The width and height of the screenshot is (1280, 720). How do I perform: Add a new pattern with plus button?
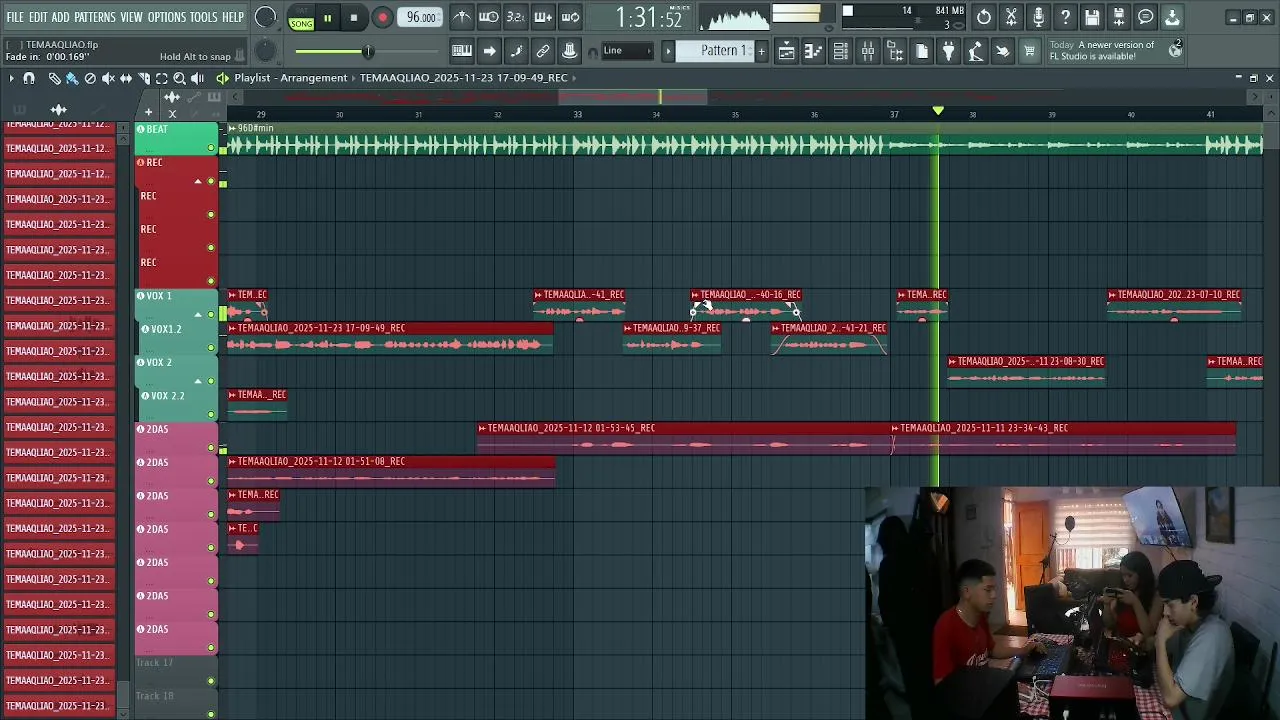761,51
